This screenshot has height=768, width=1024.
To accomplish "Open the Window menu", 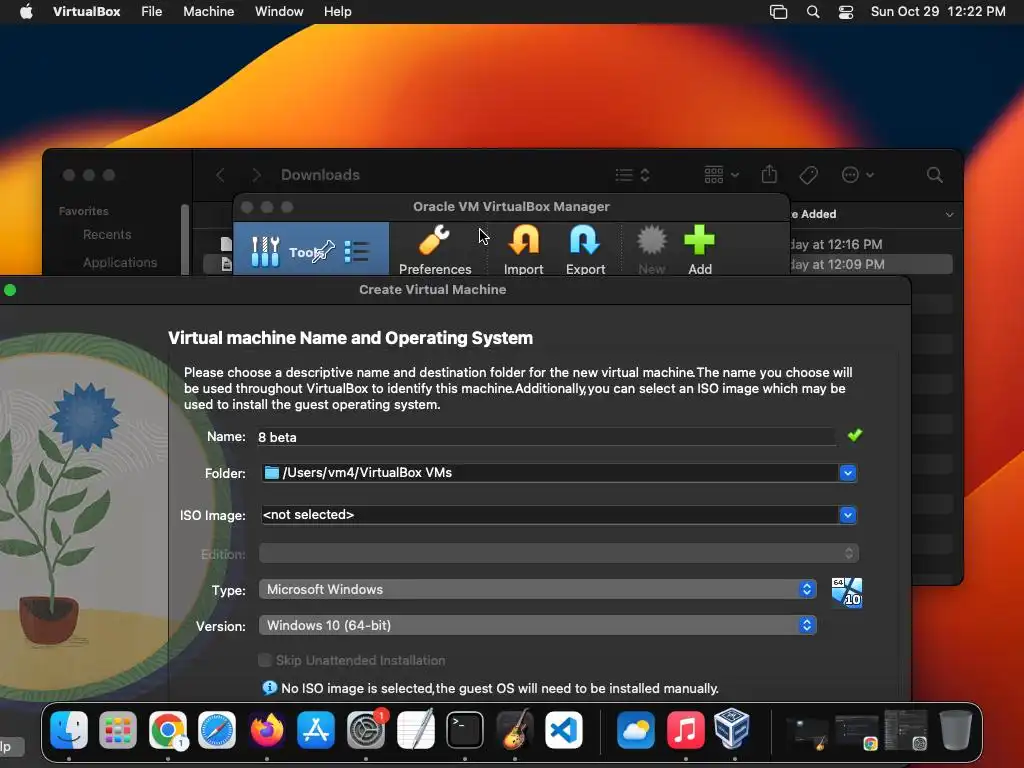I will 279,12.
